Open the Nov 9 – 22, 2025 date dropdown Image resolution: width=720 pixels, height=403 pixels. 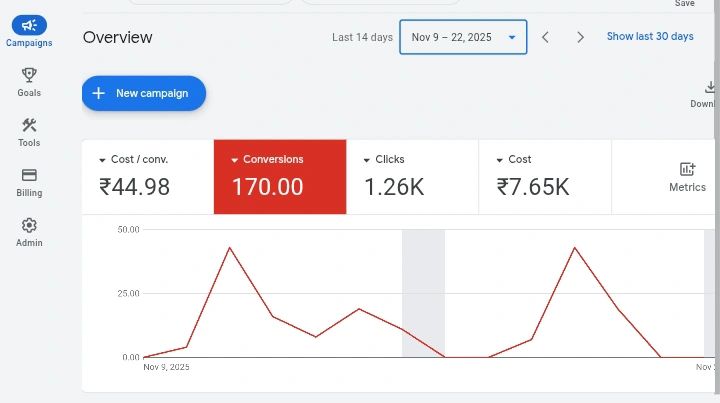click(x=463, y=37)
